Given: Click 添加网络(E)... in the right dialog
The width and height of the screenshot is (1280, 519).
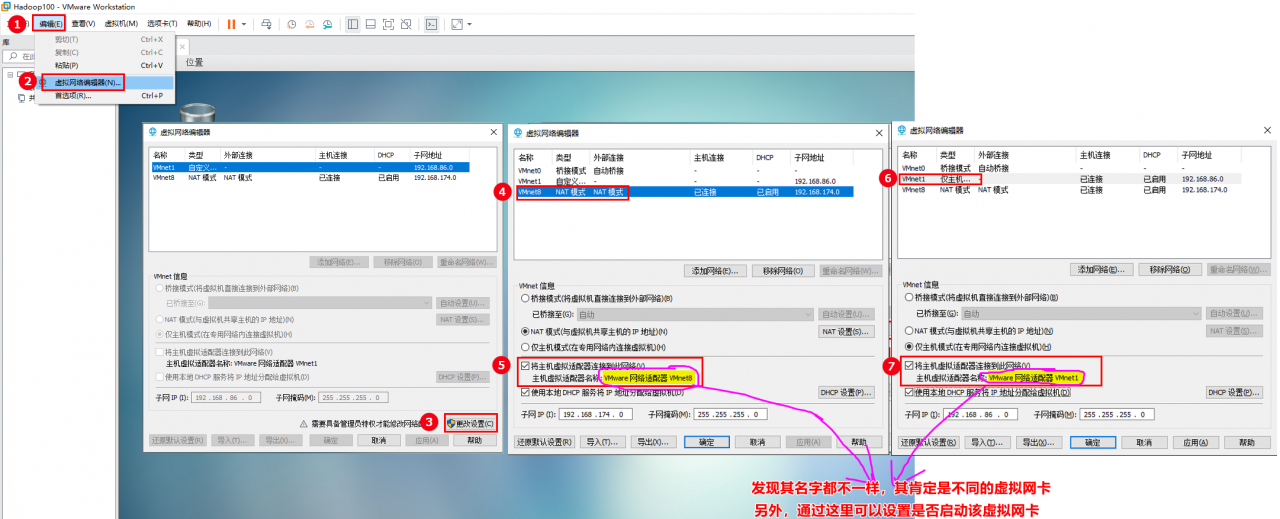Looking at the screenshot, I should 1100,270.
